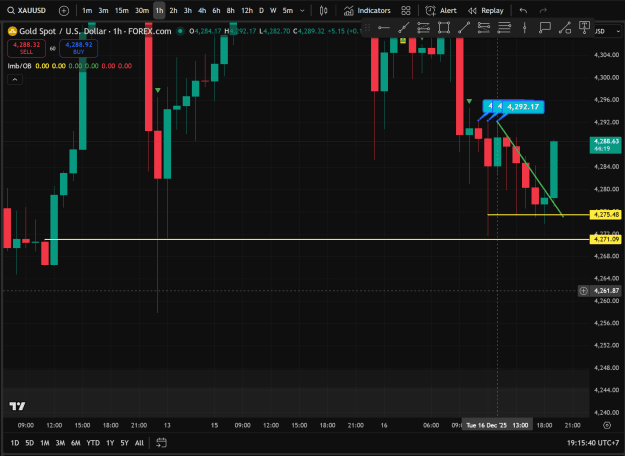
Task: Set range to 6M
Action: click(76, 443)
